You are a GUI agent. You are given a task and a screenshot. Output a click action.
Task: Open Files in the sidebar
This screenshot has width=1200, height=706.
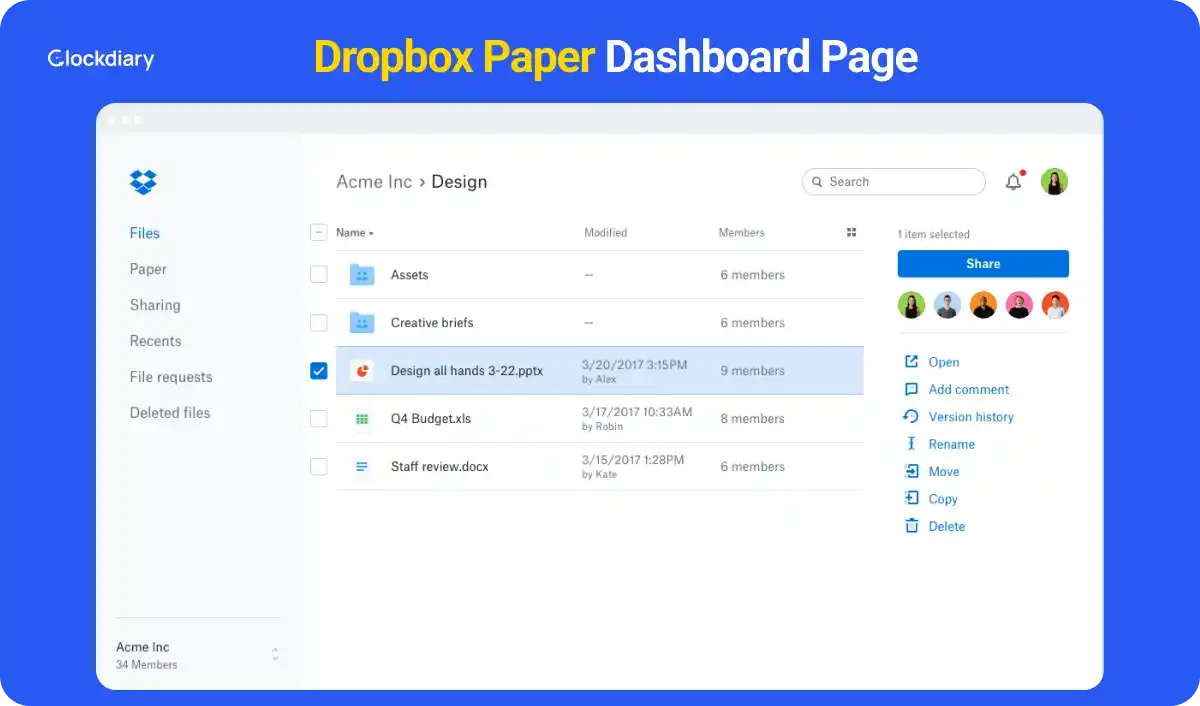(144, 233)
